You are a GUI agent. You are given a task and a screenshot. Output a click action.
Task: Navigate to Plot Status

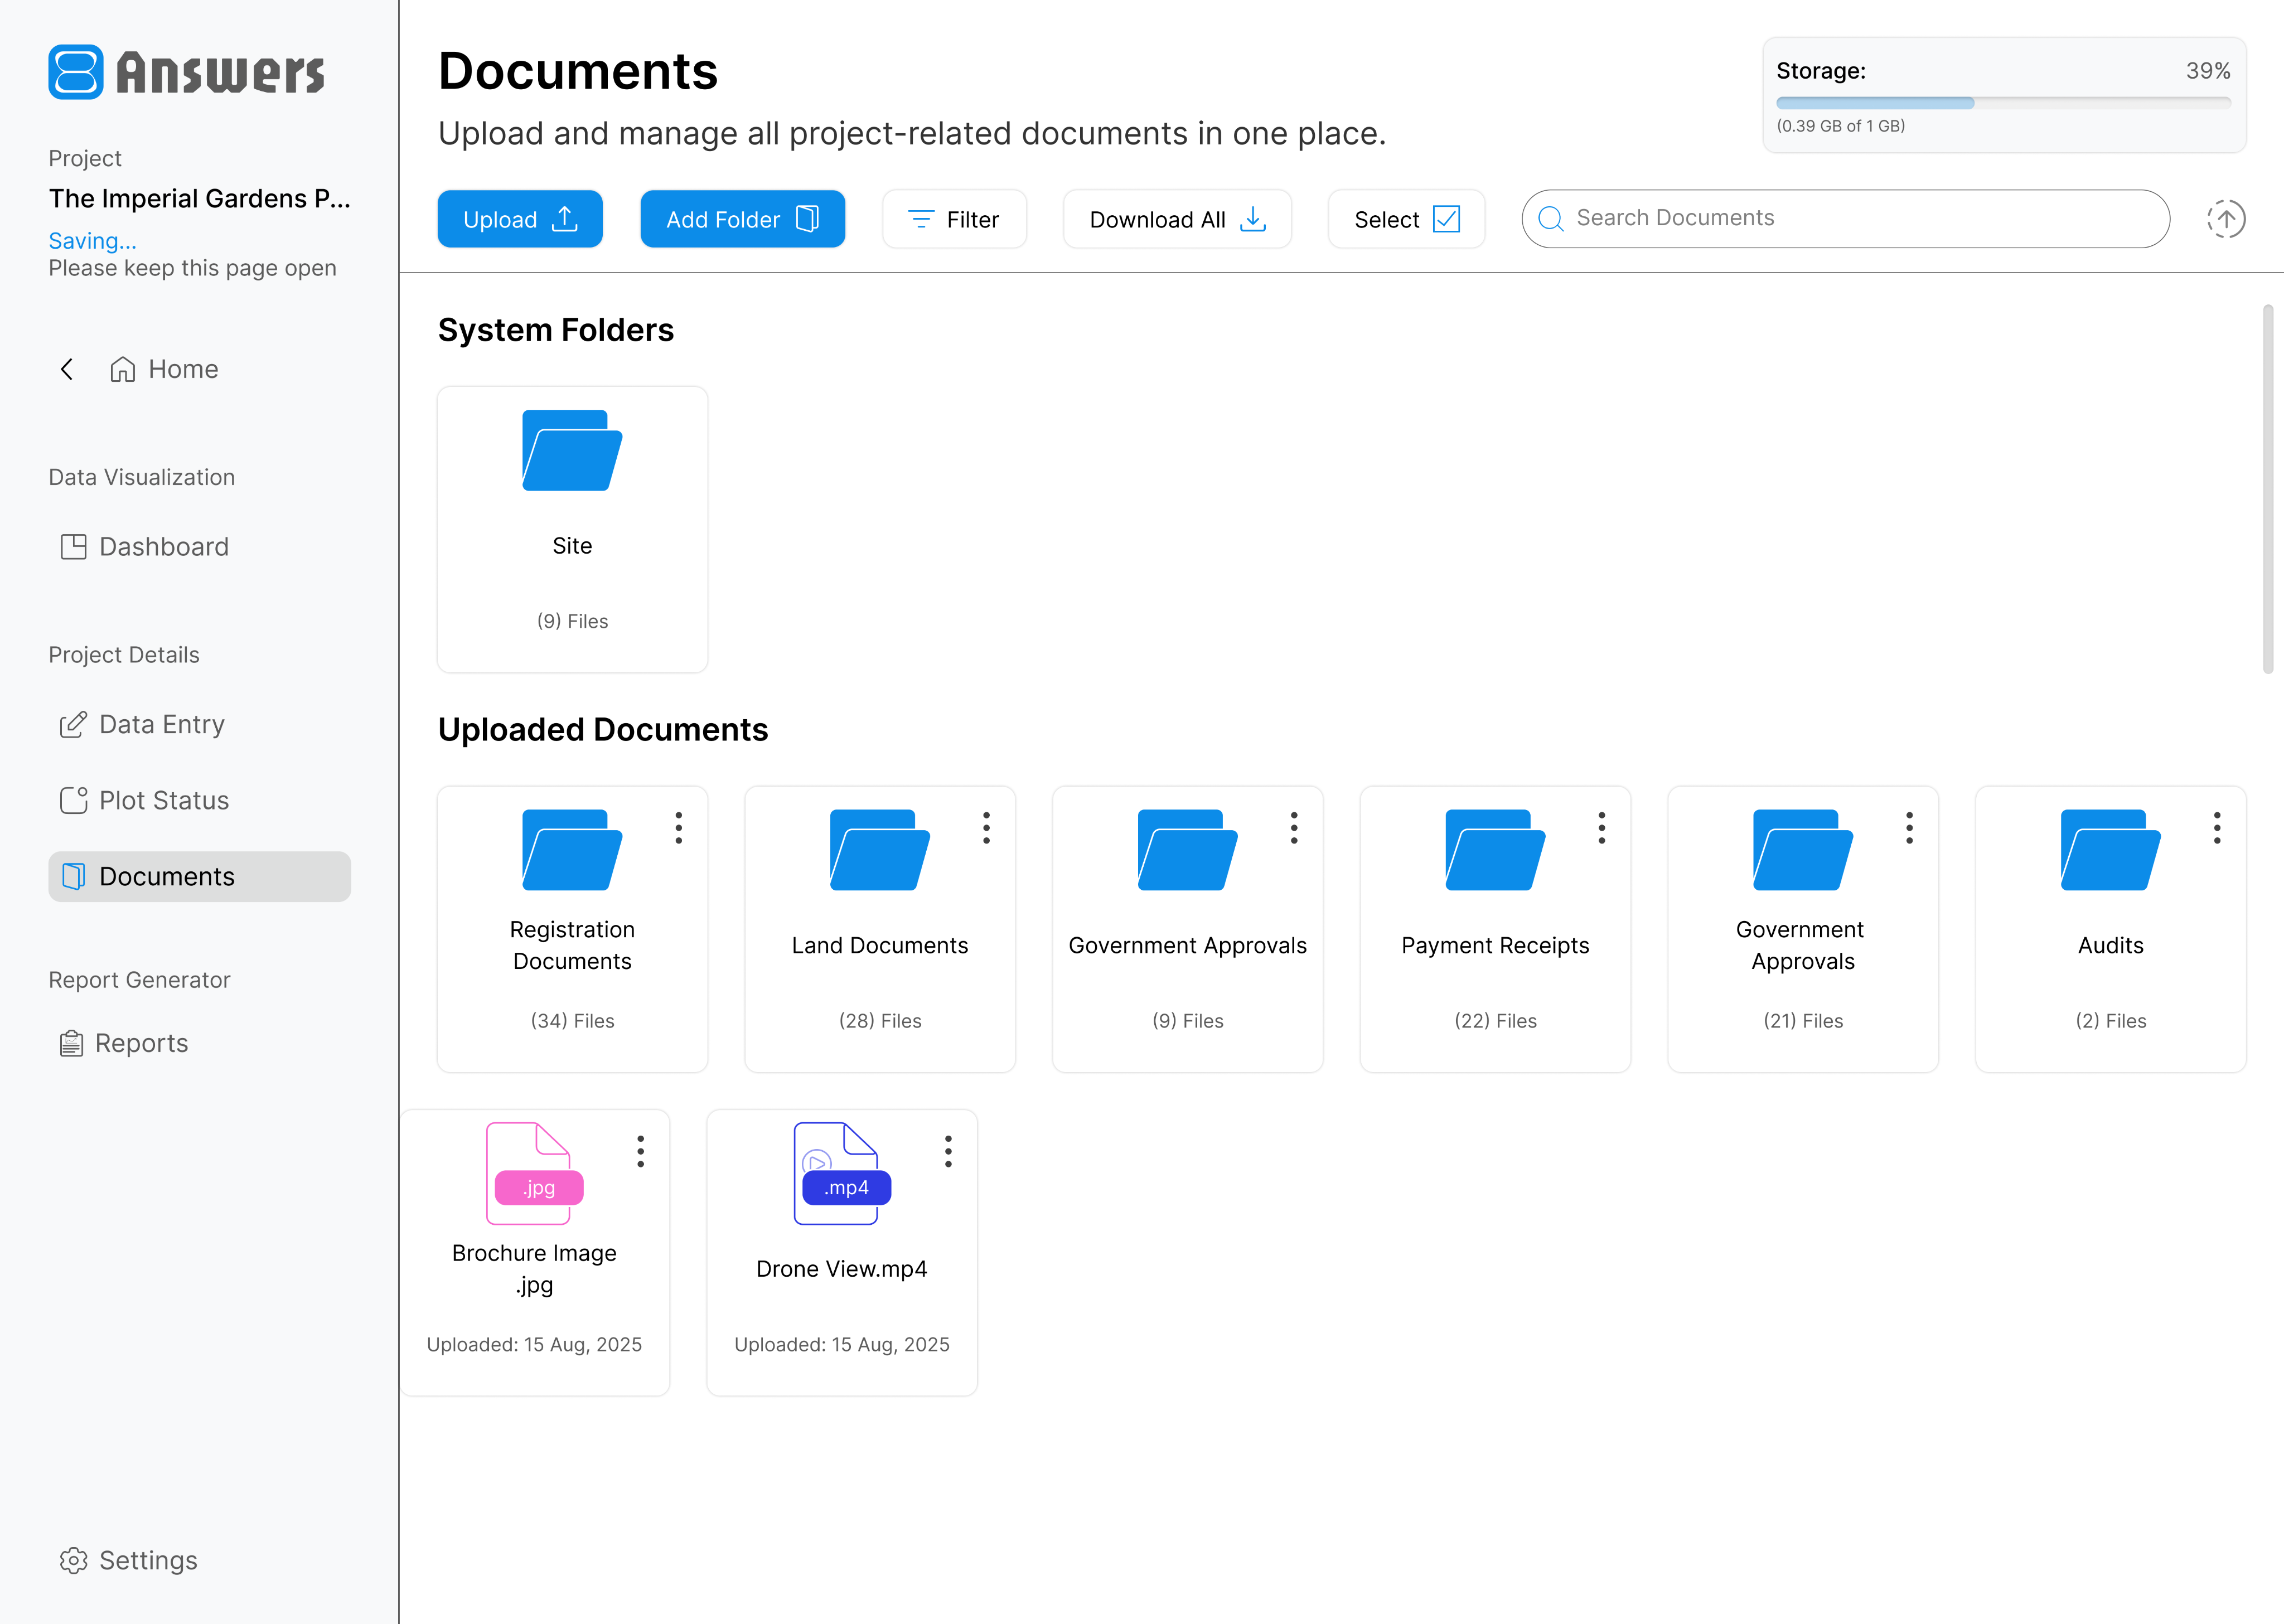tap(146, 800)
